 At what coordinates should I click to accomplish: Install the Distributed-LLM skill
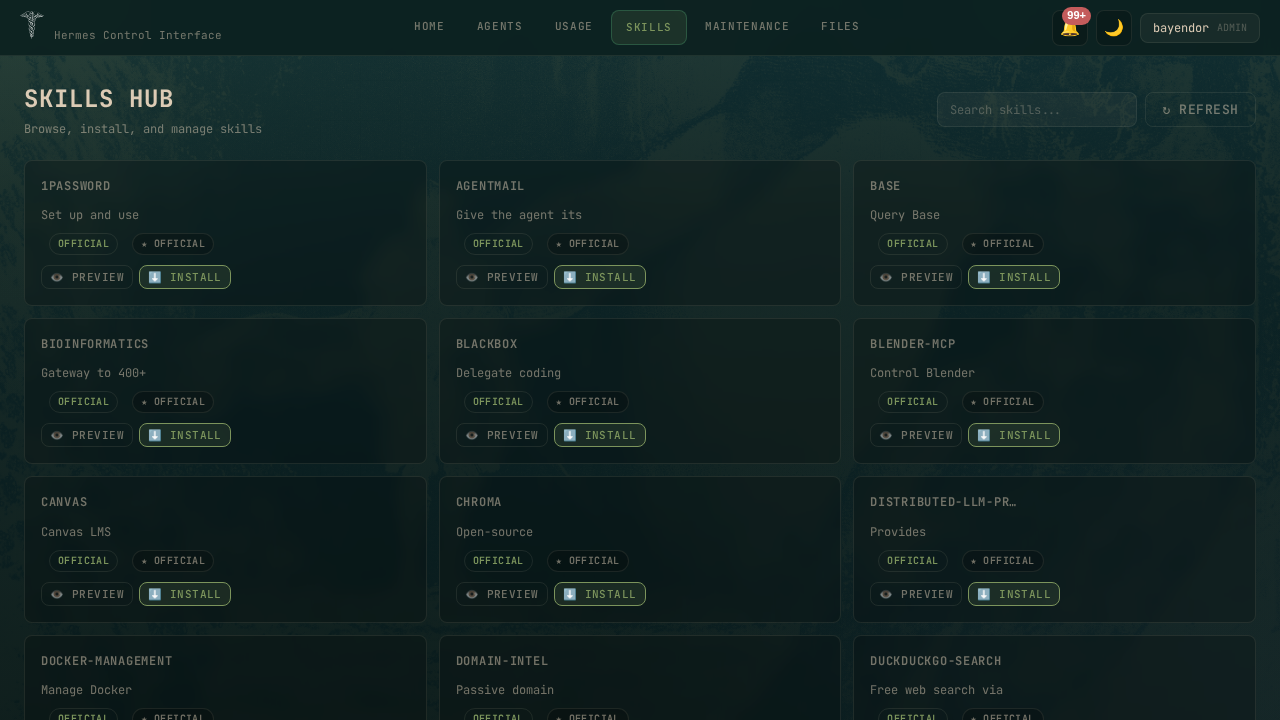coord(1014,594)
